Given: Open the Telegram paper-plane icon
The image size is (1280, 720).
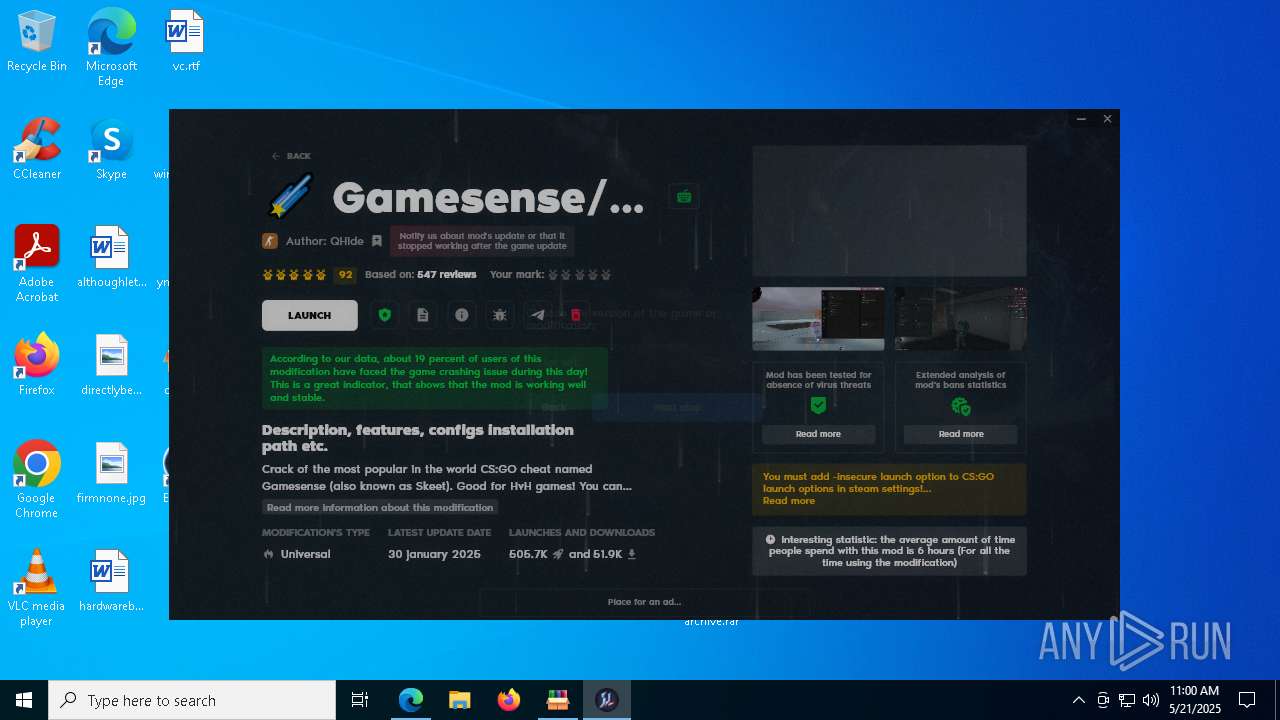Looking at the screenshot, I should pos(537,315).
